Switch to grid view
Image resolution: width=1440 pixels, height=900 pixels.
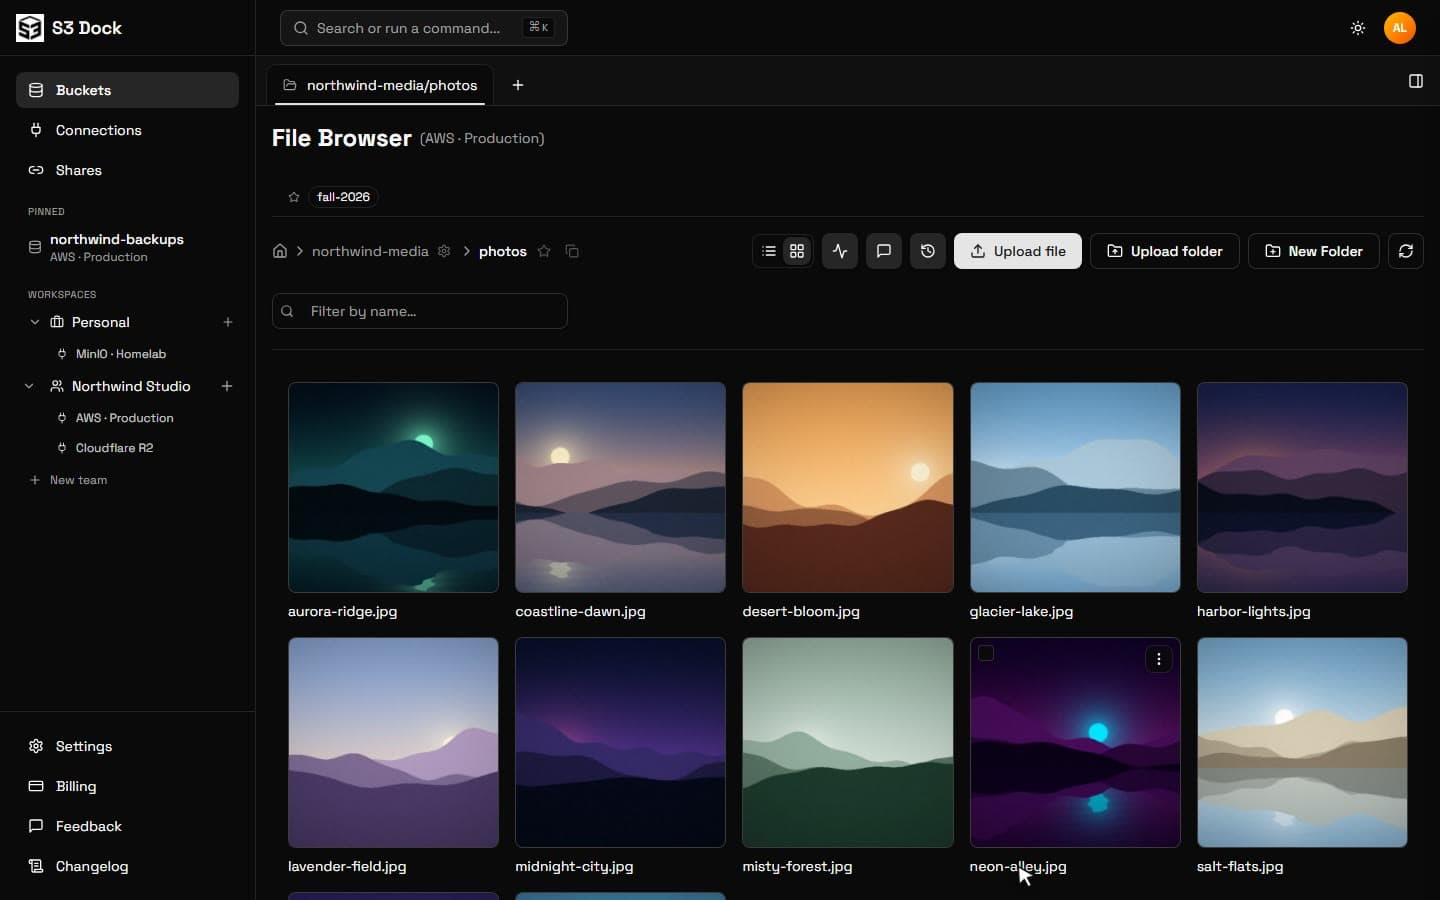(x=797, y=251)
